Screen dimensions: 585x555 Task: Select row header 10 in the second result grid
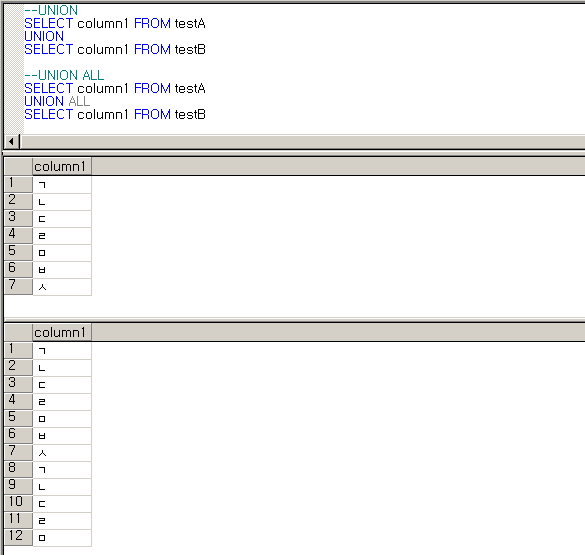tap(18, 503)
